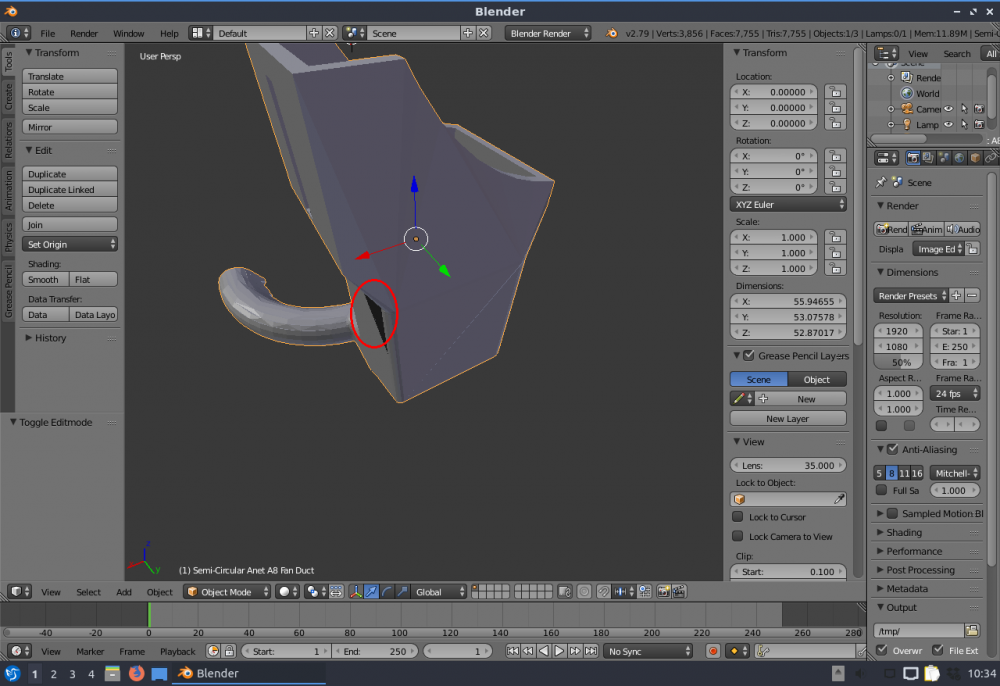Click the Duplicate Linked button
The width and height of the screenshot is (1000, 686).
(x=70, y=190)
